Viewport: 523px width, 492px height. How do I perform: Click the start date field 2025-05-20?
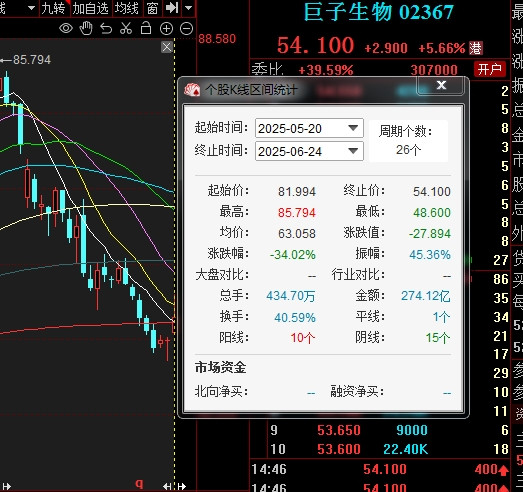pos(309,128)
